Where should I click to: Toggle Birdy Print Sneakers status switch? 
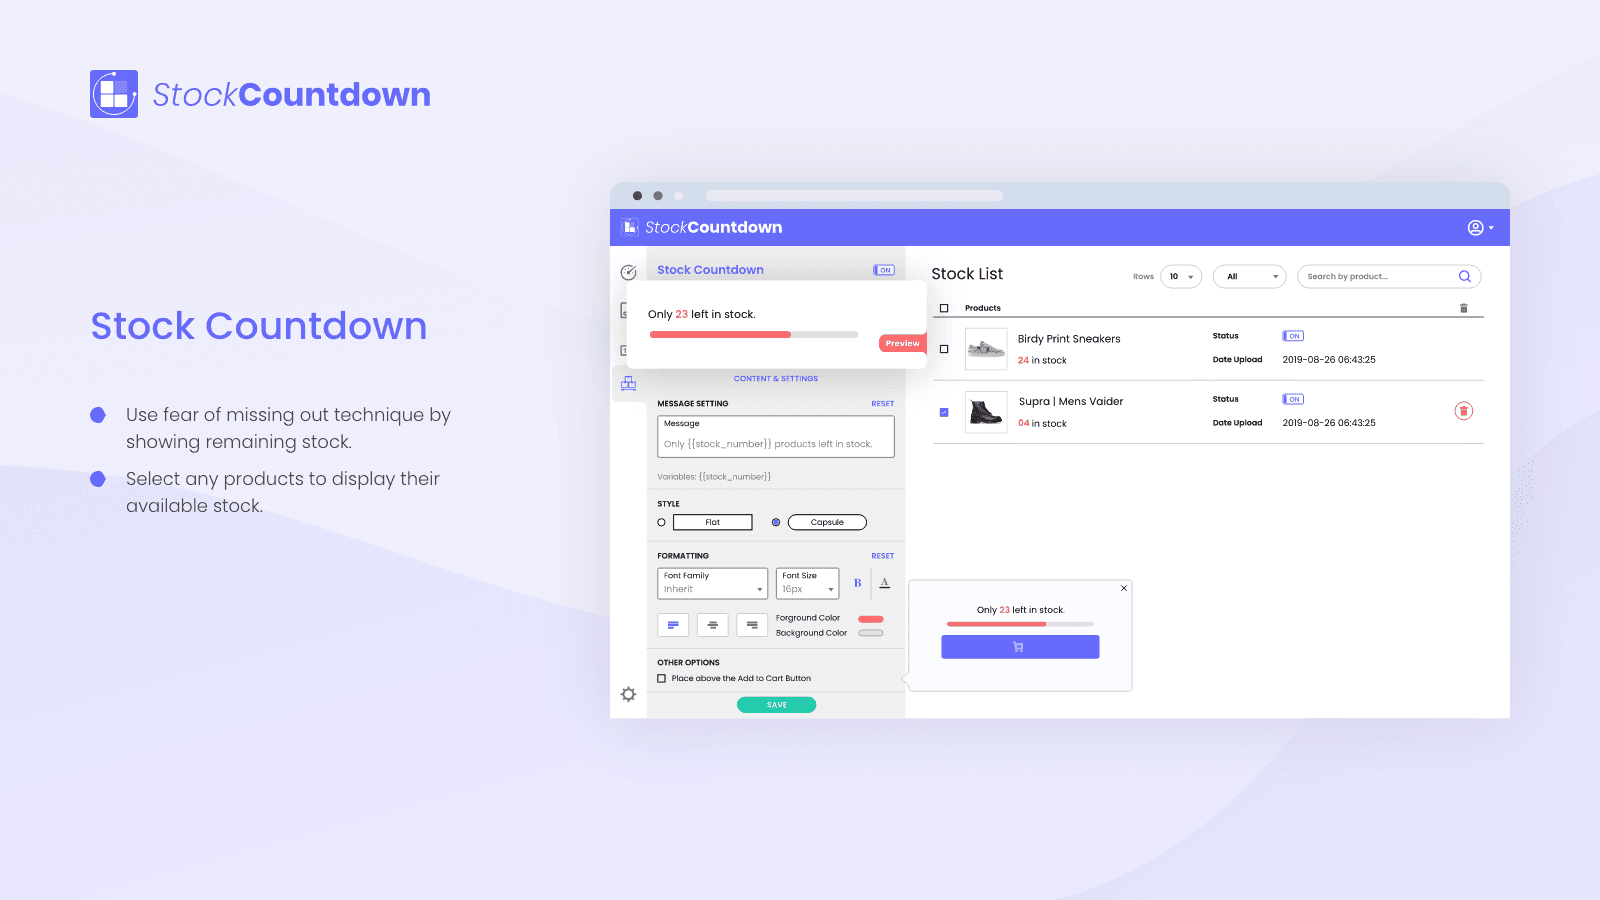click(x=1293, y=336)
